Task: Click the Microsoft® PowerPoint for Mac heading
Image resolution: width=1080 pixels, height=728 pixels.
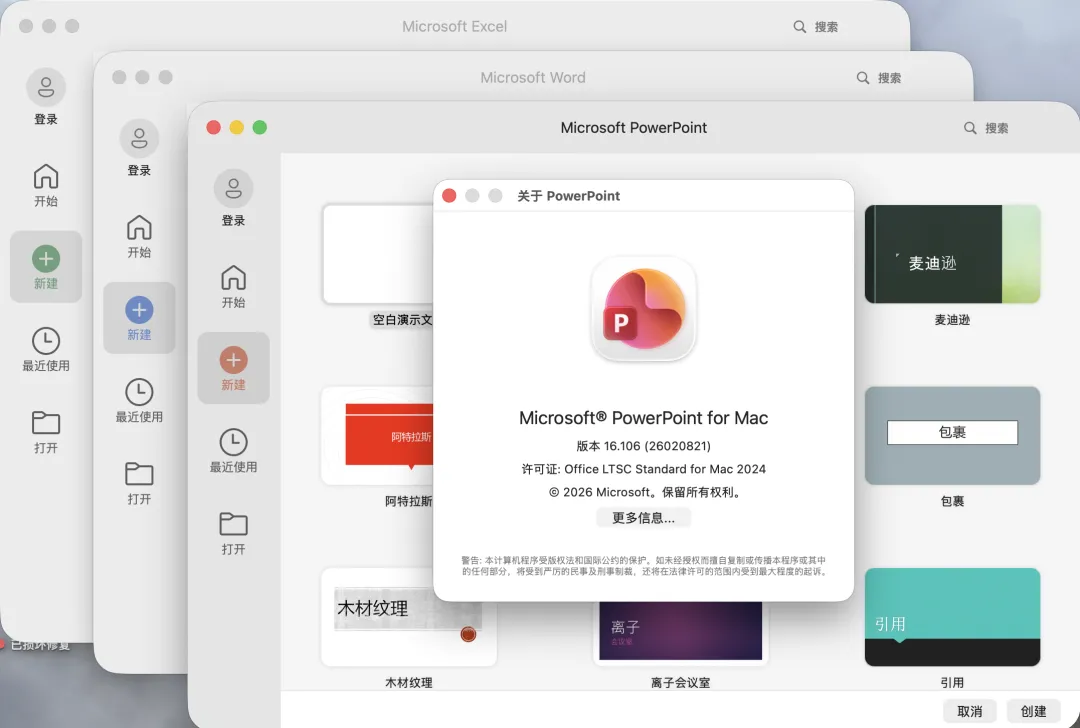Action: pos(643,418)
